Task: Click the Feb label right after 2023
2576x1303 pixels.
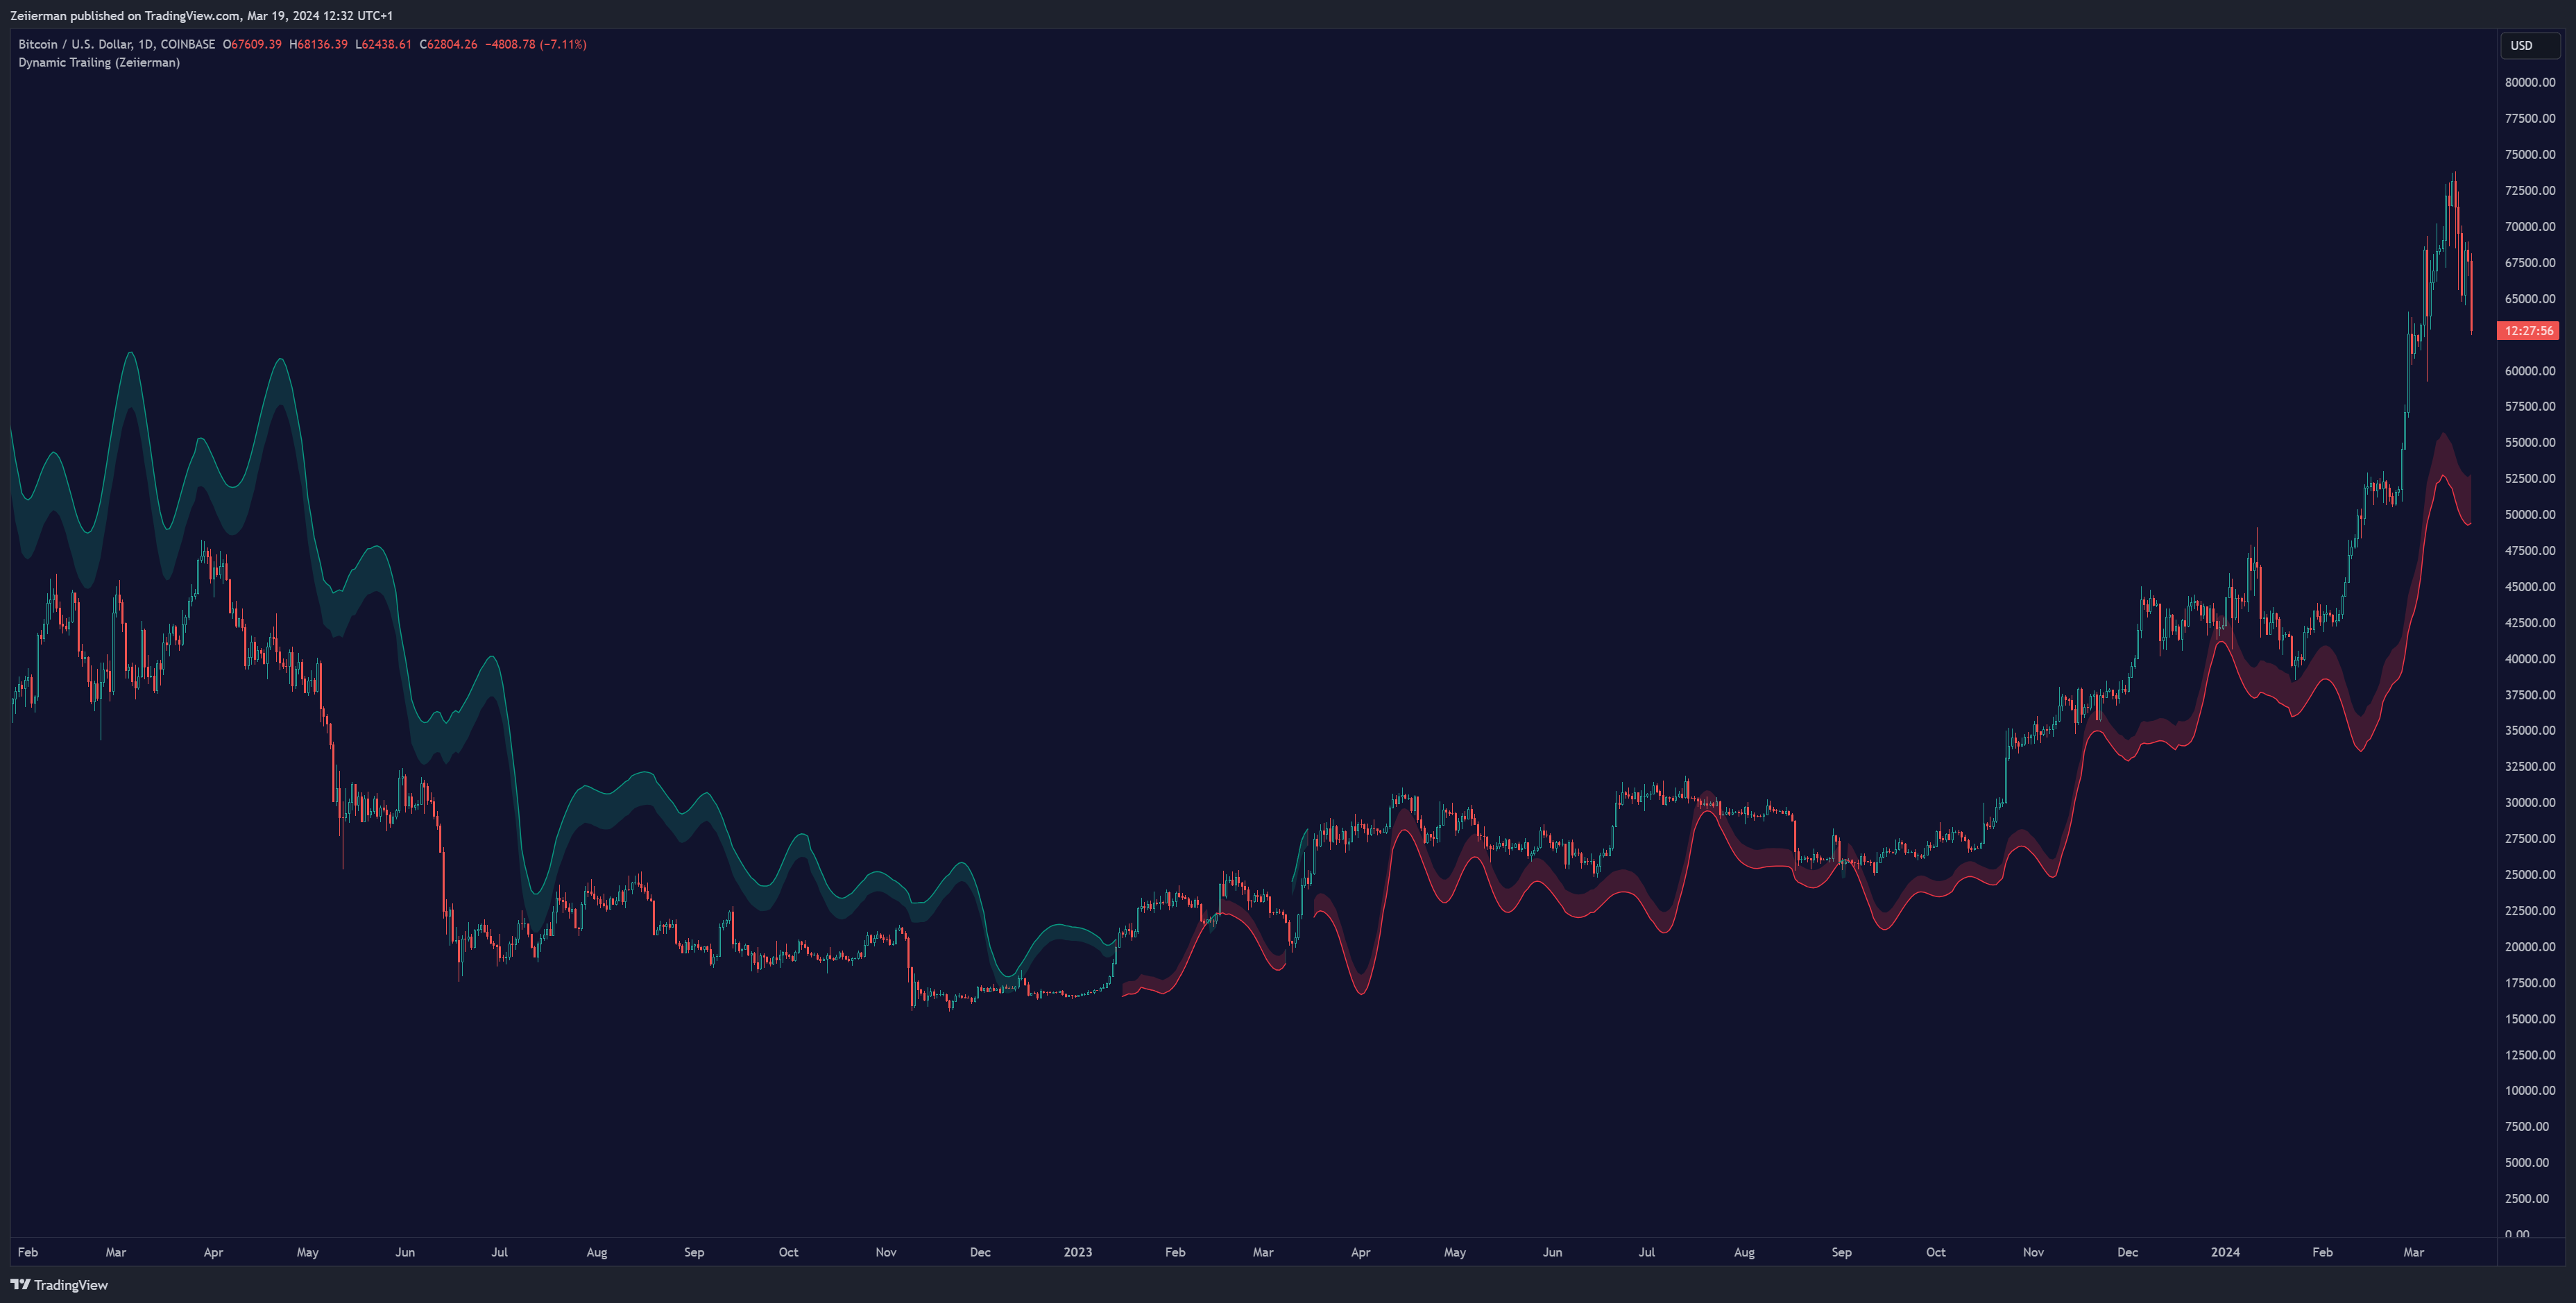Action: click(x=1175, y=1252)
